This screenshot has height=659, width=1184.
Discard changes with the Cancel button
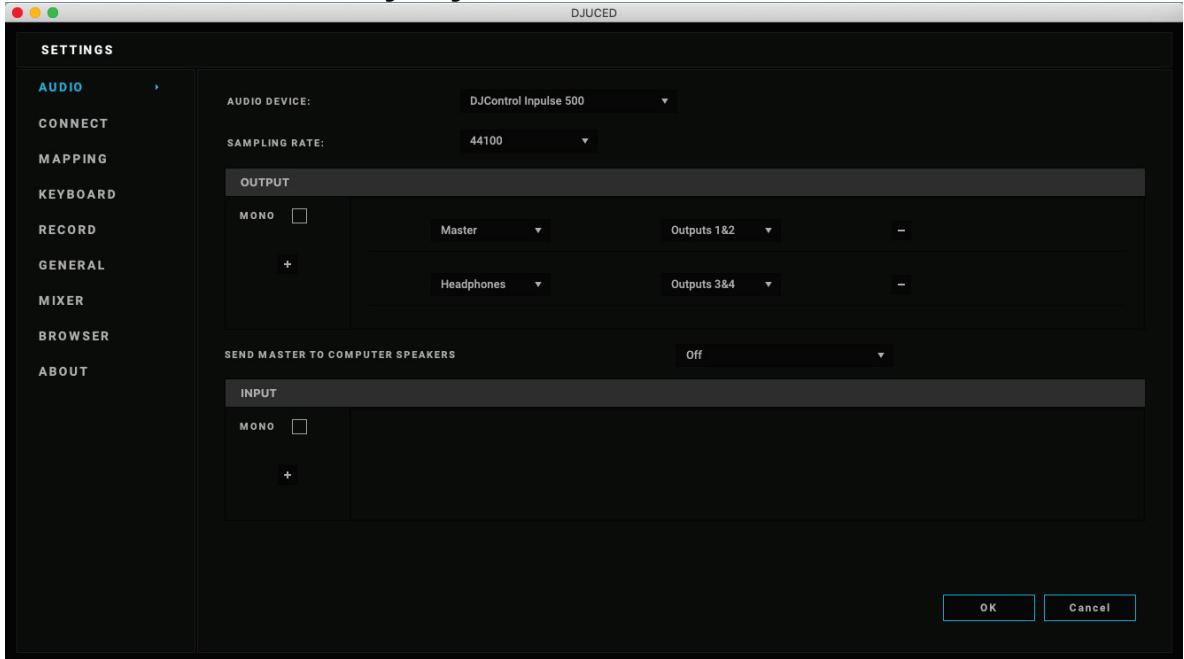click(x=1090, y=608)
